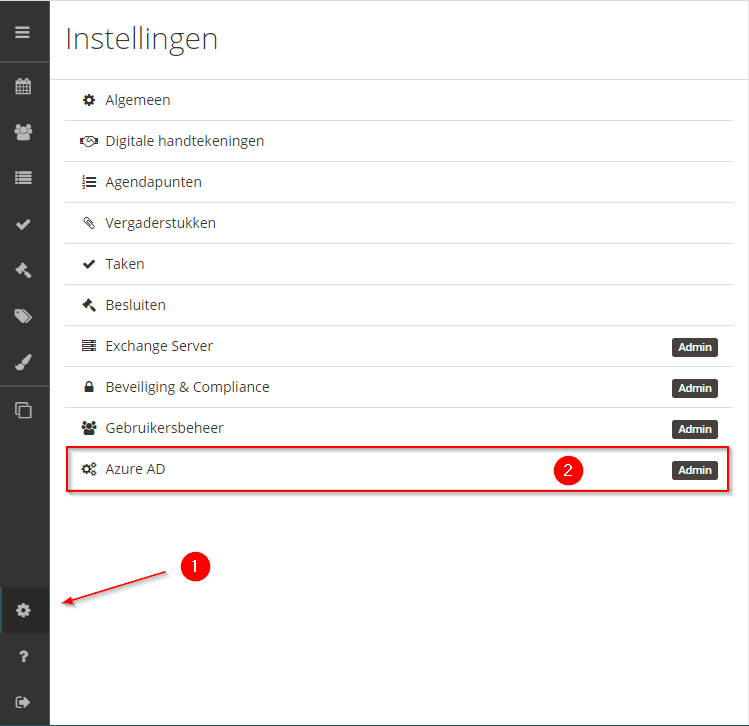The image size is (749, 726).
Task: Open the paintbrush icon in the sidebar
Action: [x=23, y=362]
